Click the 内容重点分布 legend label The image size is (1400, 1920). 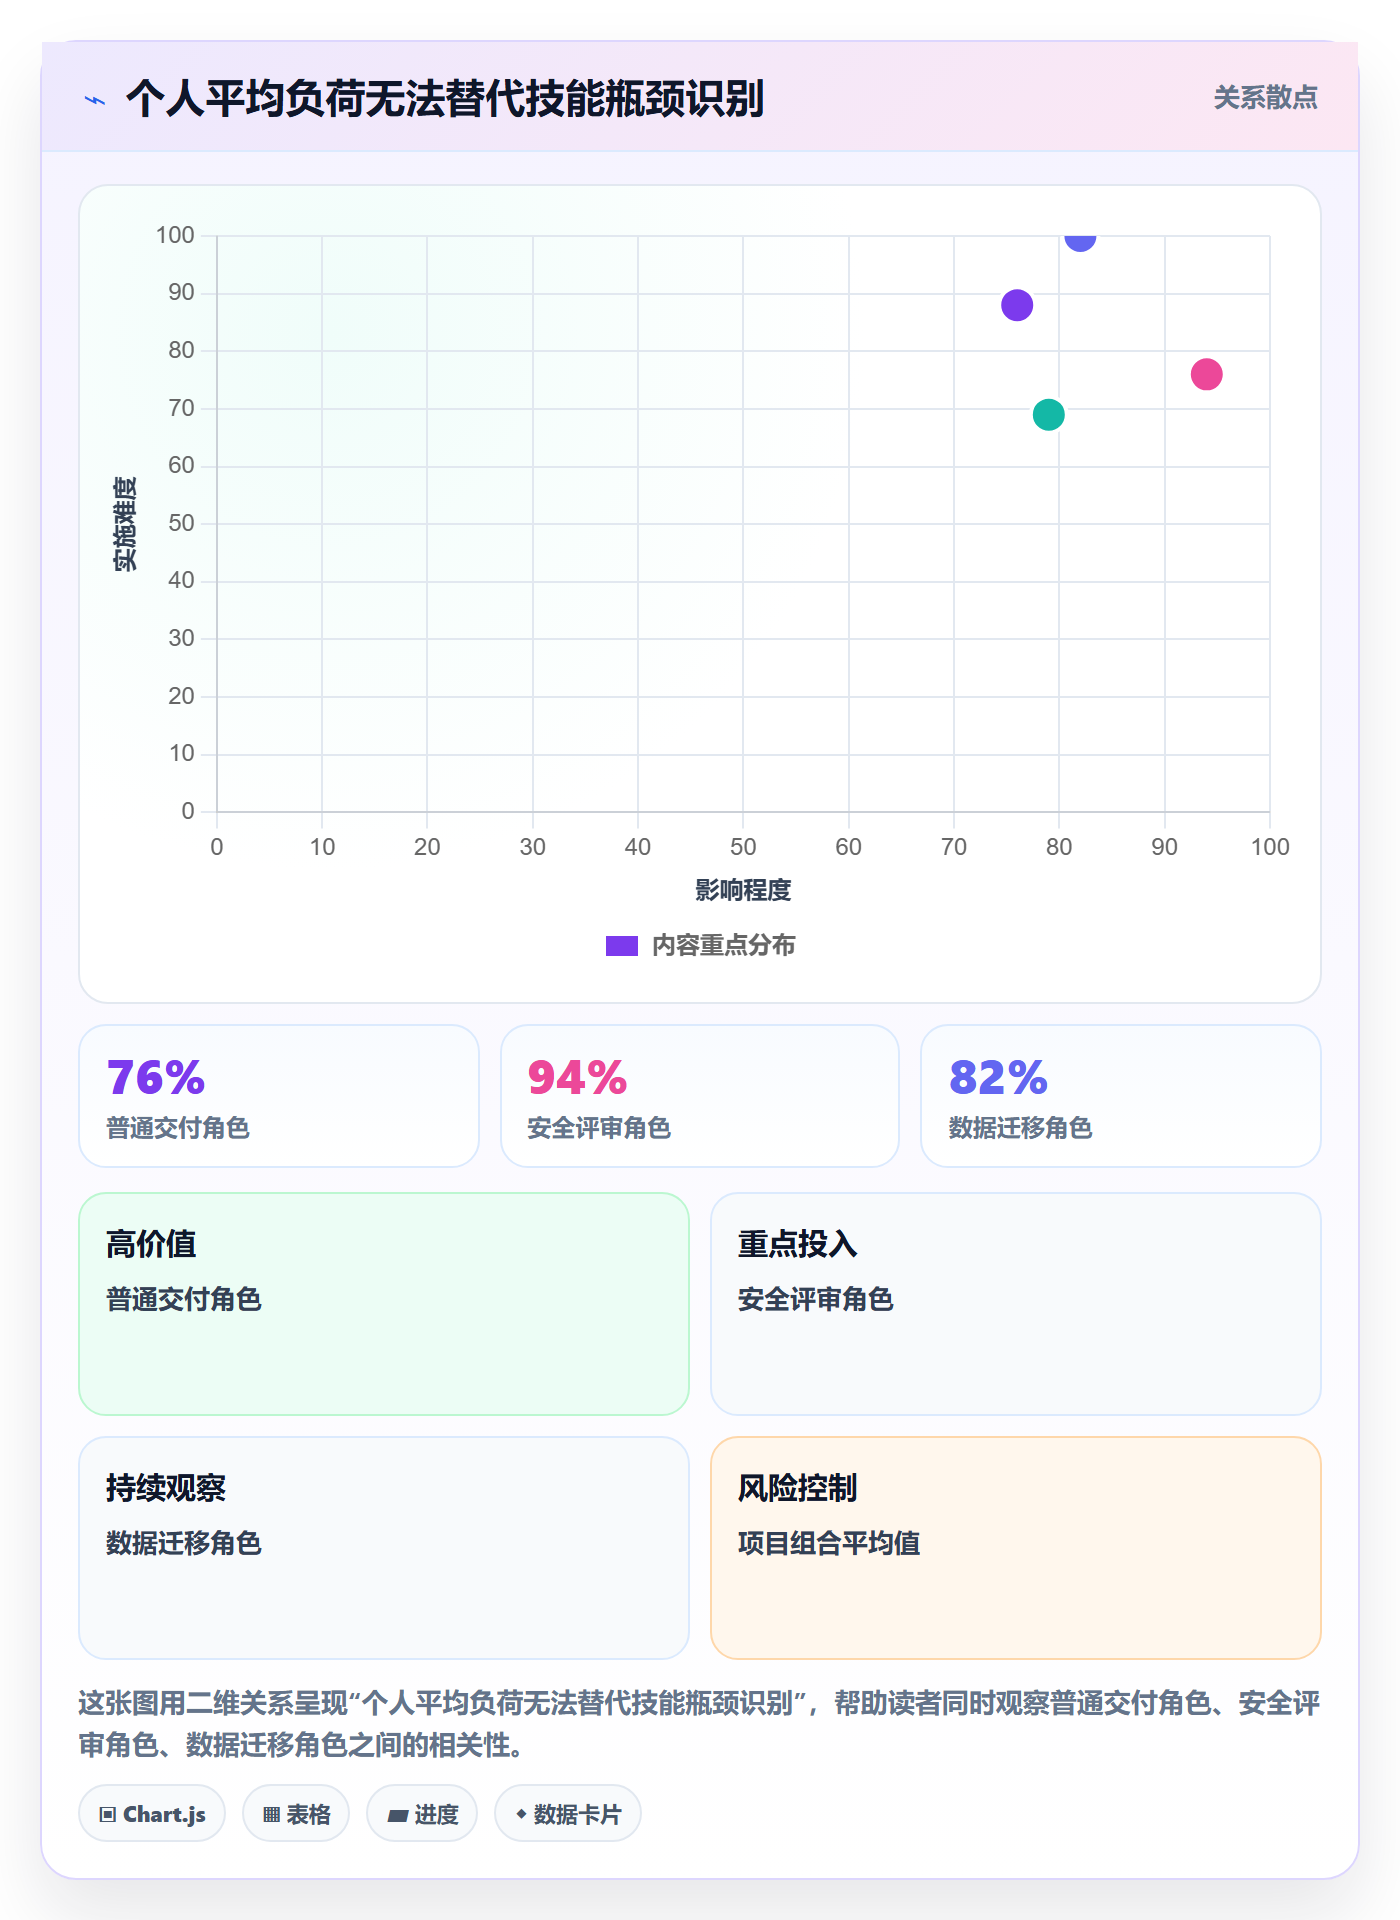click(x=723, y=946)
